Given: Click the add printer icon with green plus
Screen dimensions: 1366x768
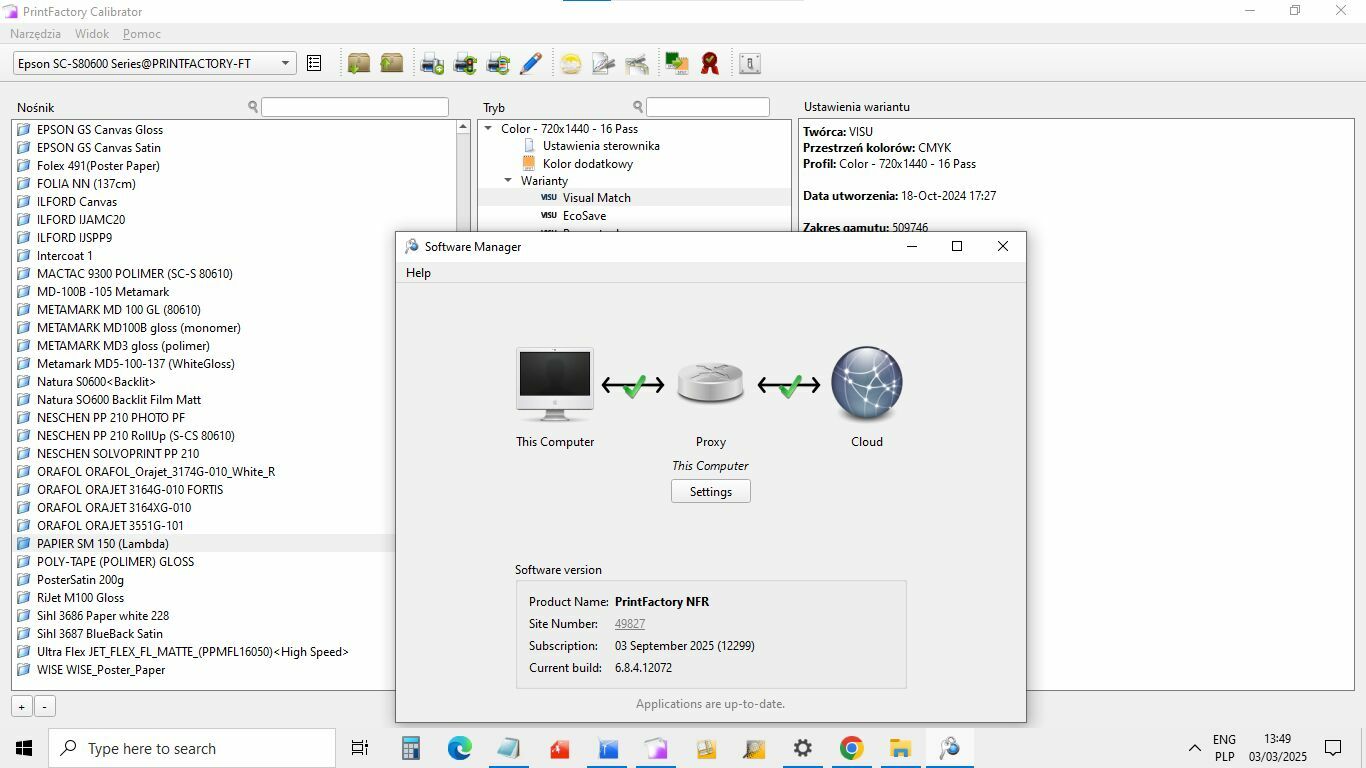Looking at the screenshot, I should point(432,64).
